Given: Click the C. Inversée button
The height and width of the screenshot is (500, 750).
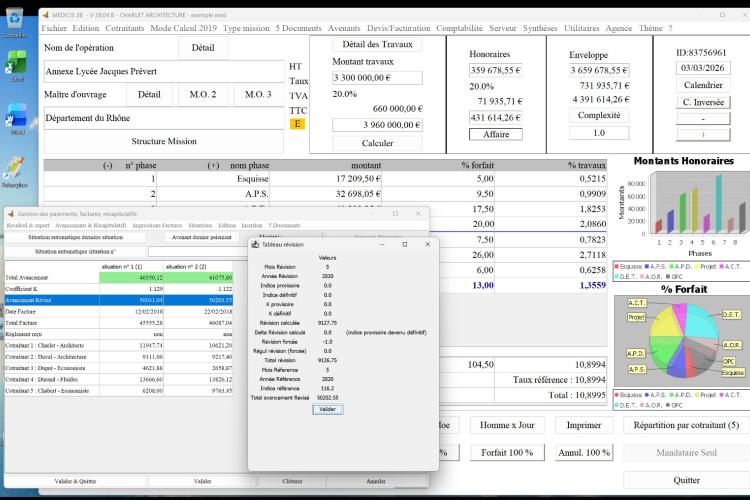Looking at the screenshot, I should pyautogui.click(x=703, y=102).
